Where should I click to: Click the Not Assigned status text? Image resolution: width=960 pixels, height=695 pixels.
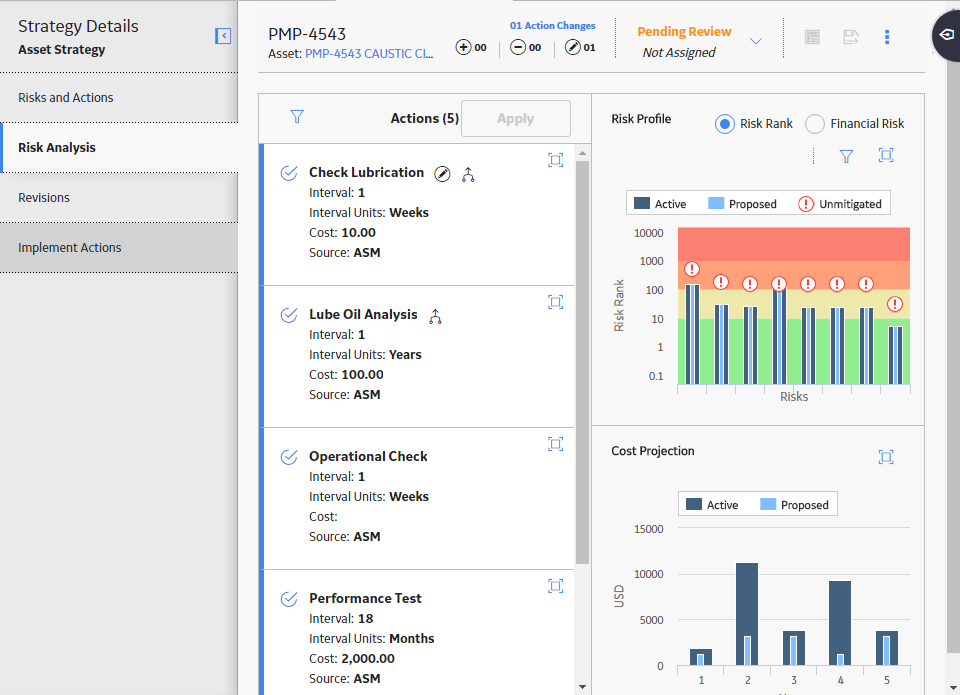tap(678, 53)
